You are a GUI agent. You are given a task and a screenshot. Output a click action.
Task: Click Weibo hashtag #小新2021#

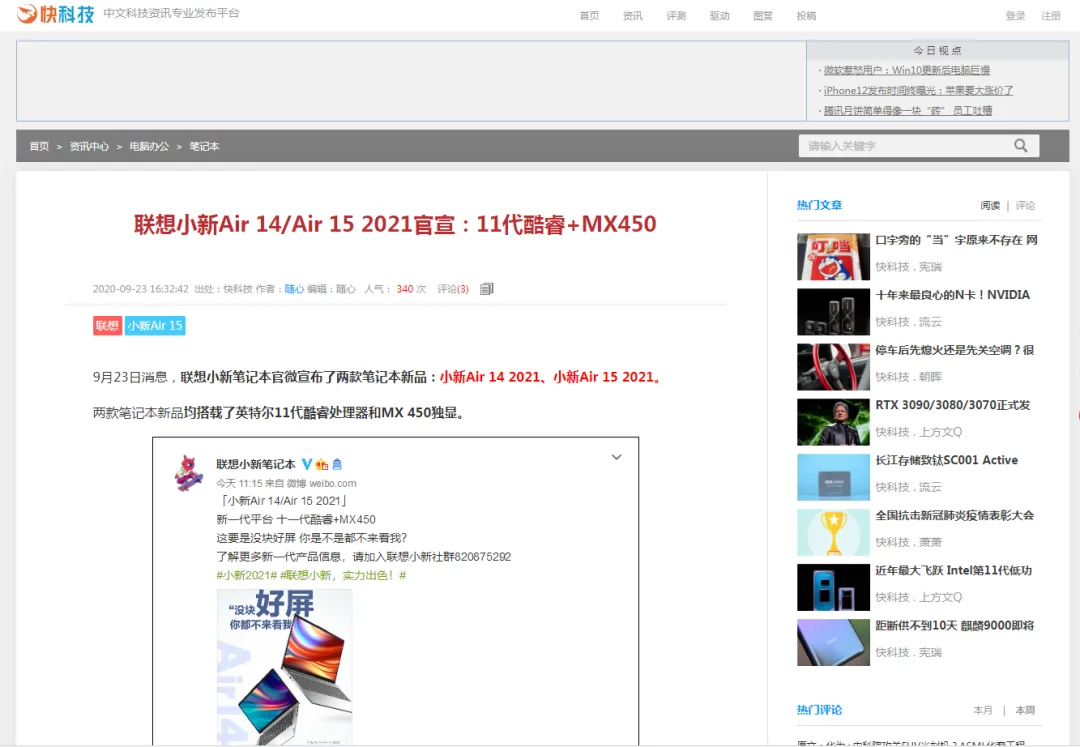click(x=247, y=576)
